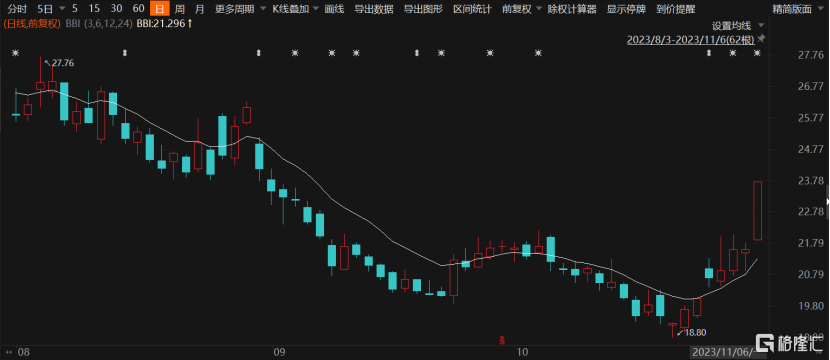The image size is (830, 360).
Task: Click the (日线,前复权) chart label
Action: point(31,24)
